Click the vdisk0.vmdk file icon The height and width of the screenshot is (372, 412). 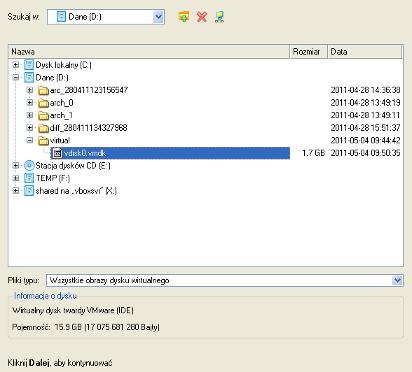tap(57, 153)
